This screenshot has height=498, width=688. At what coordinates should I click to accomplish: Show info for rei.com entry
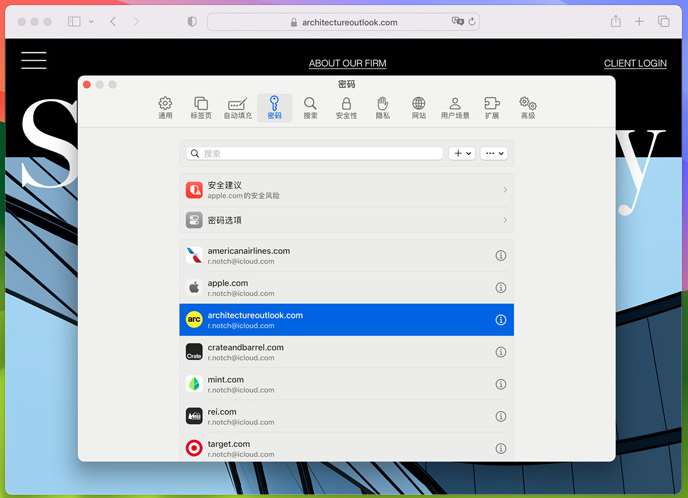click(501, 416)
